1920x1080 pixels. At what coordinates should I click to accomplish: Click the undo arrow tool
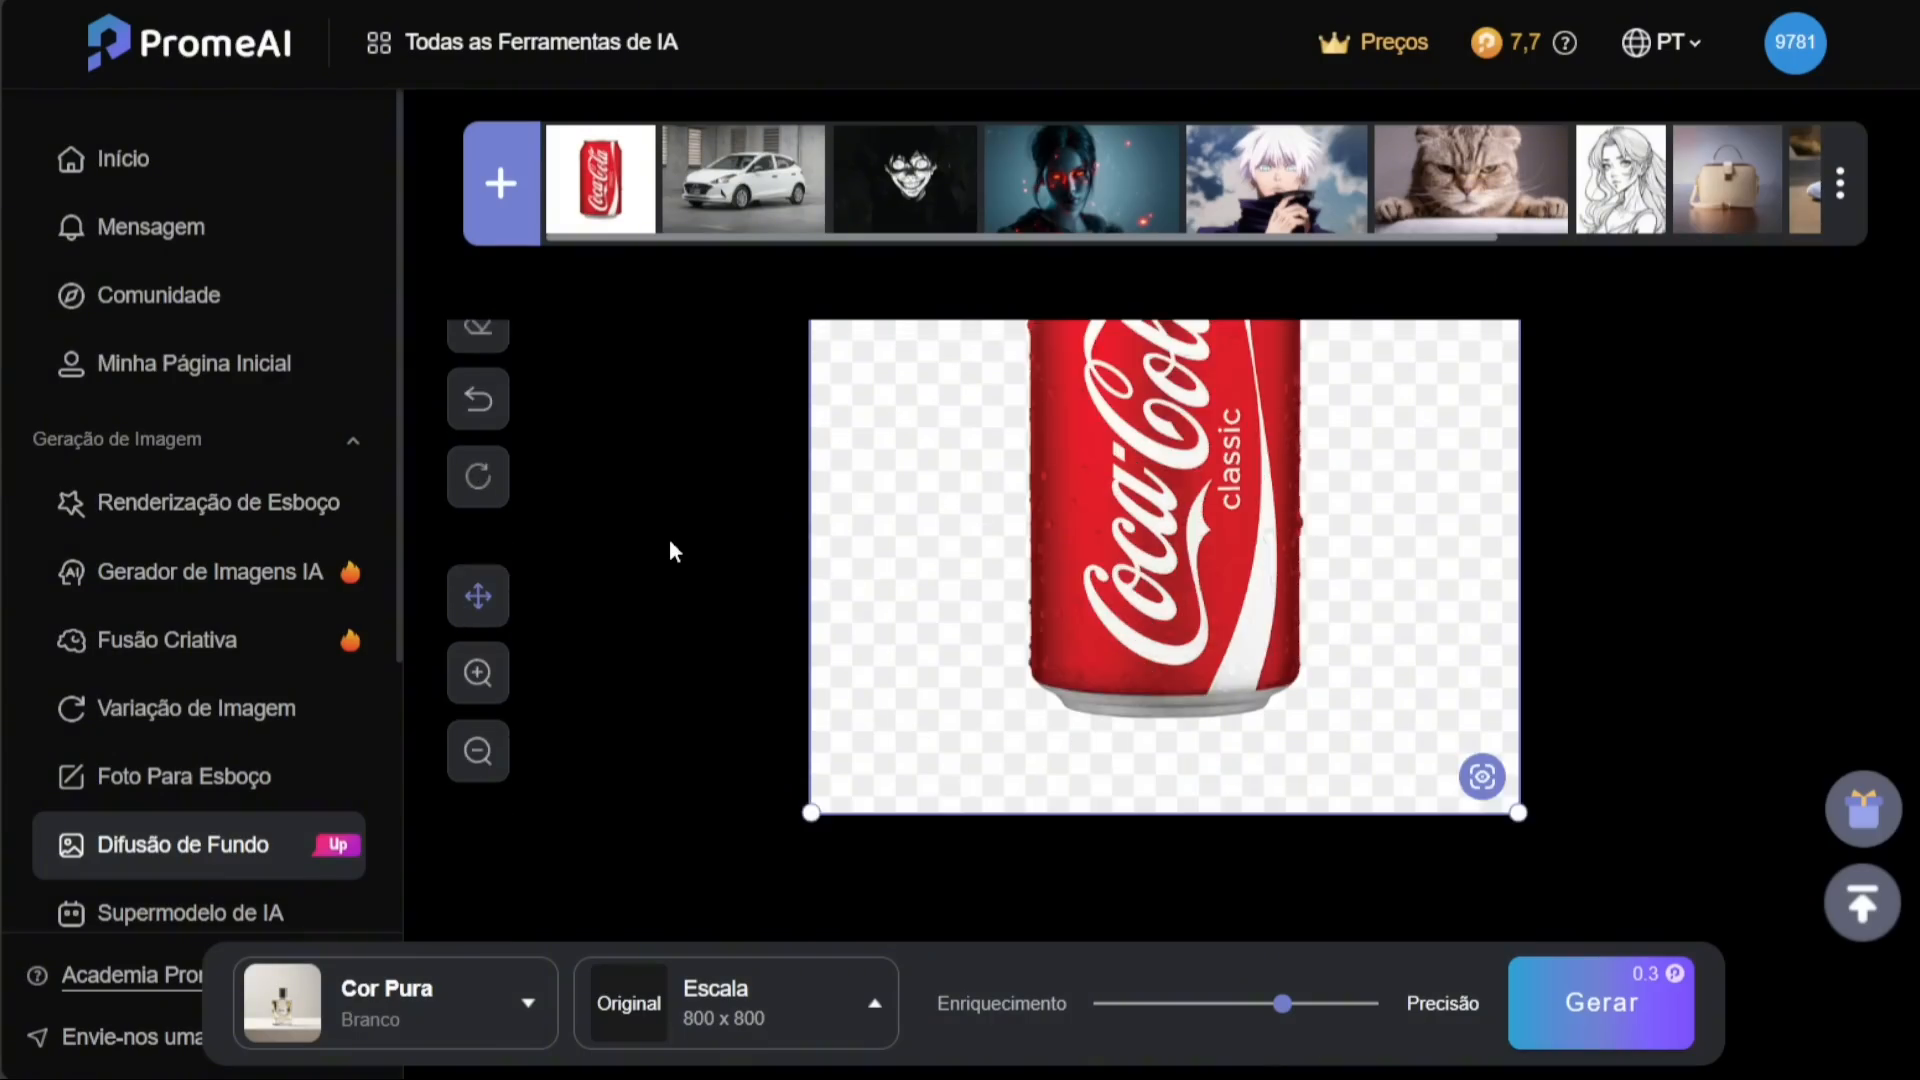pos(478,399)
